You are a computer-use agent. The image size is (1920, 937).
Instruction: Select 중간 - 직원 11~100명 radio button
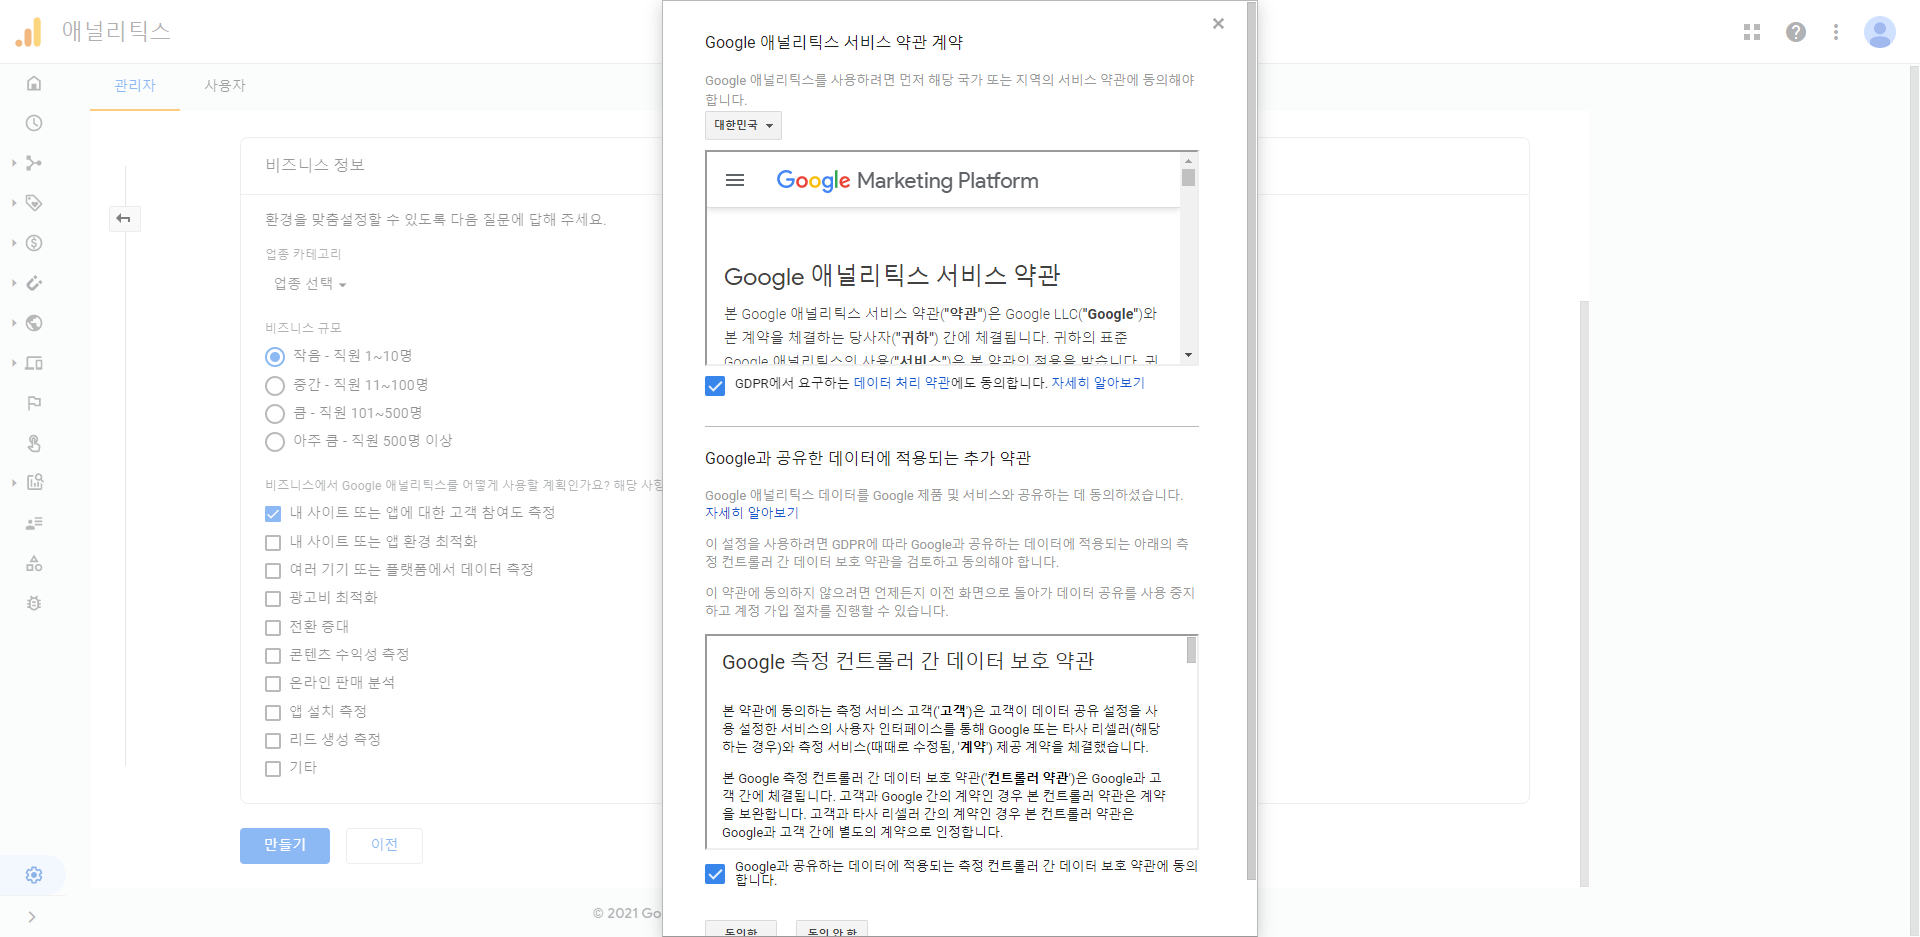(275, 385)
